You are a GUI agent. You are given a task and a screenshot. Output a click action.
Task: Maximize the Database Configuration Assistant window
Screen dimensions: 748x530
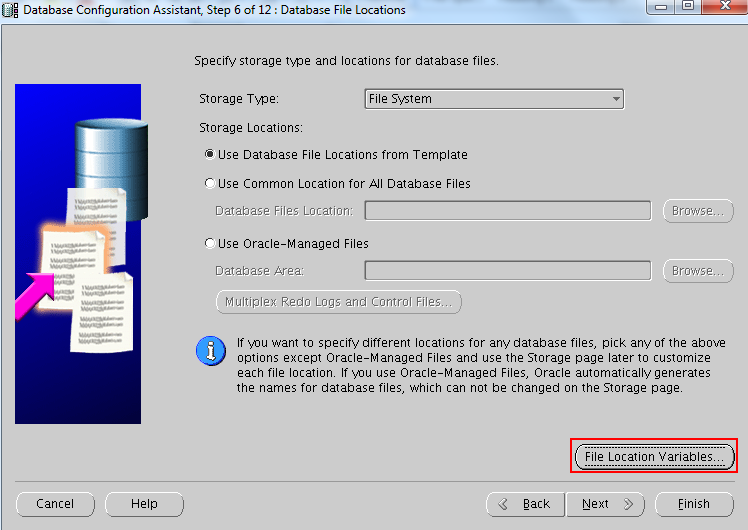(688, 7)
